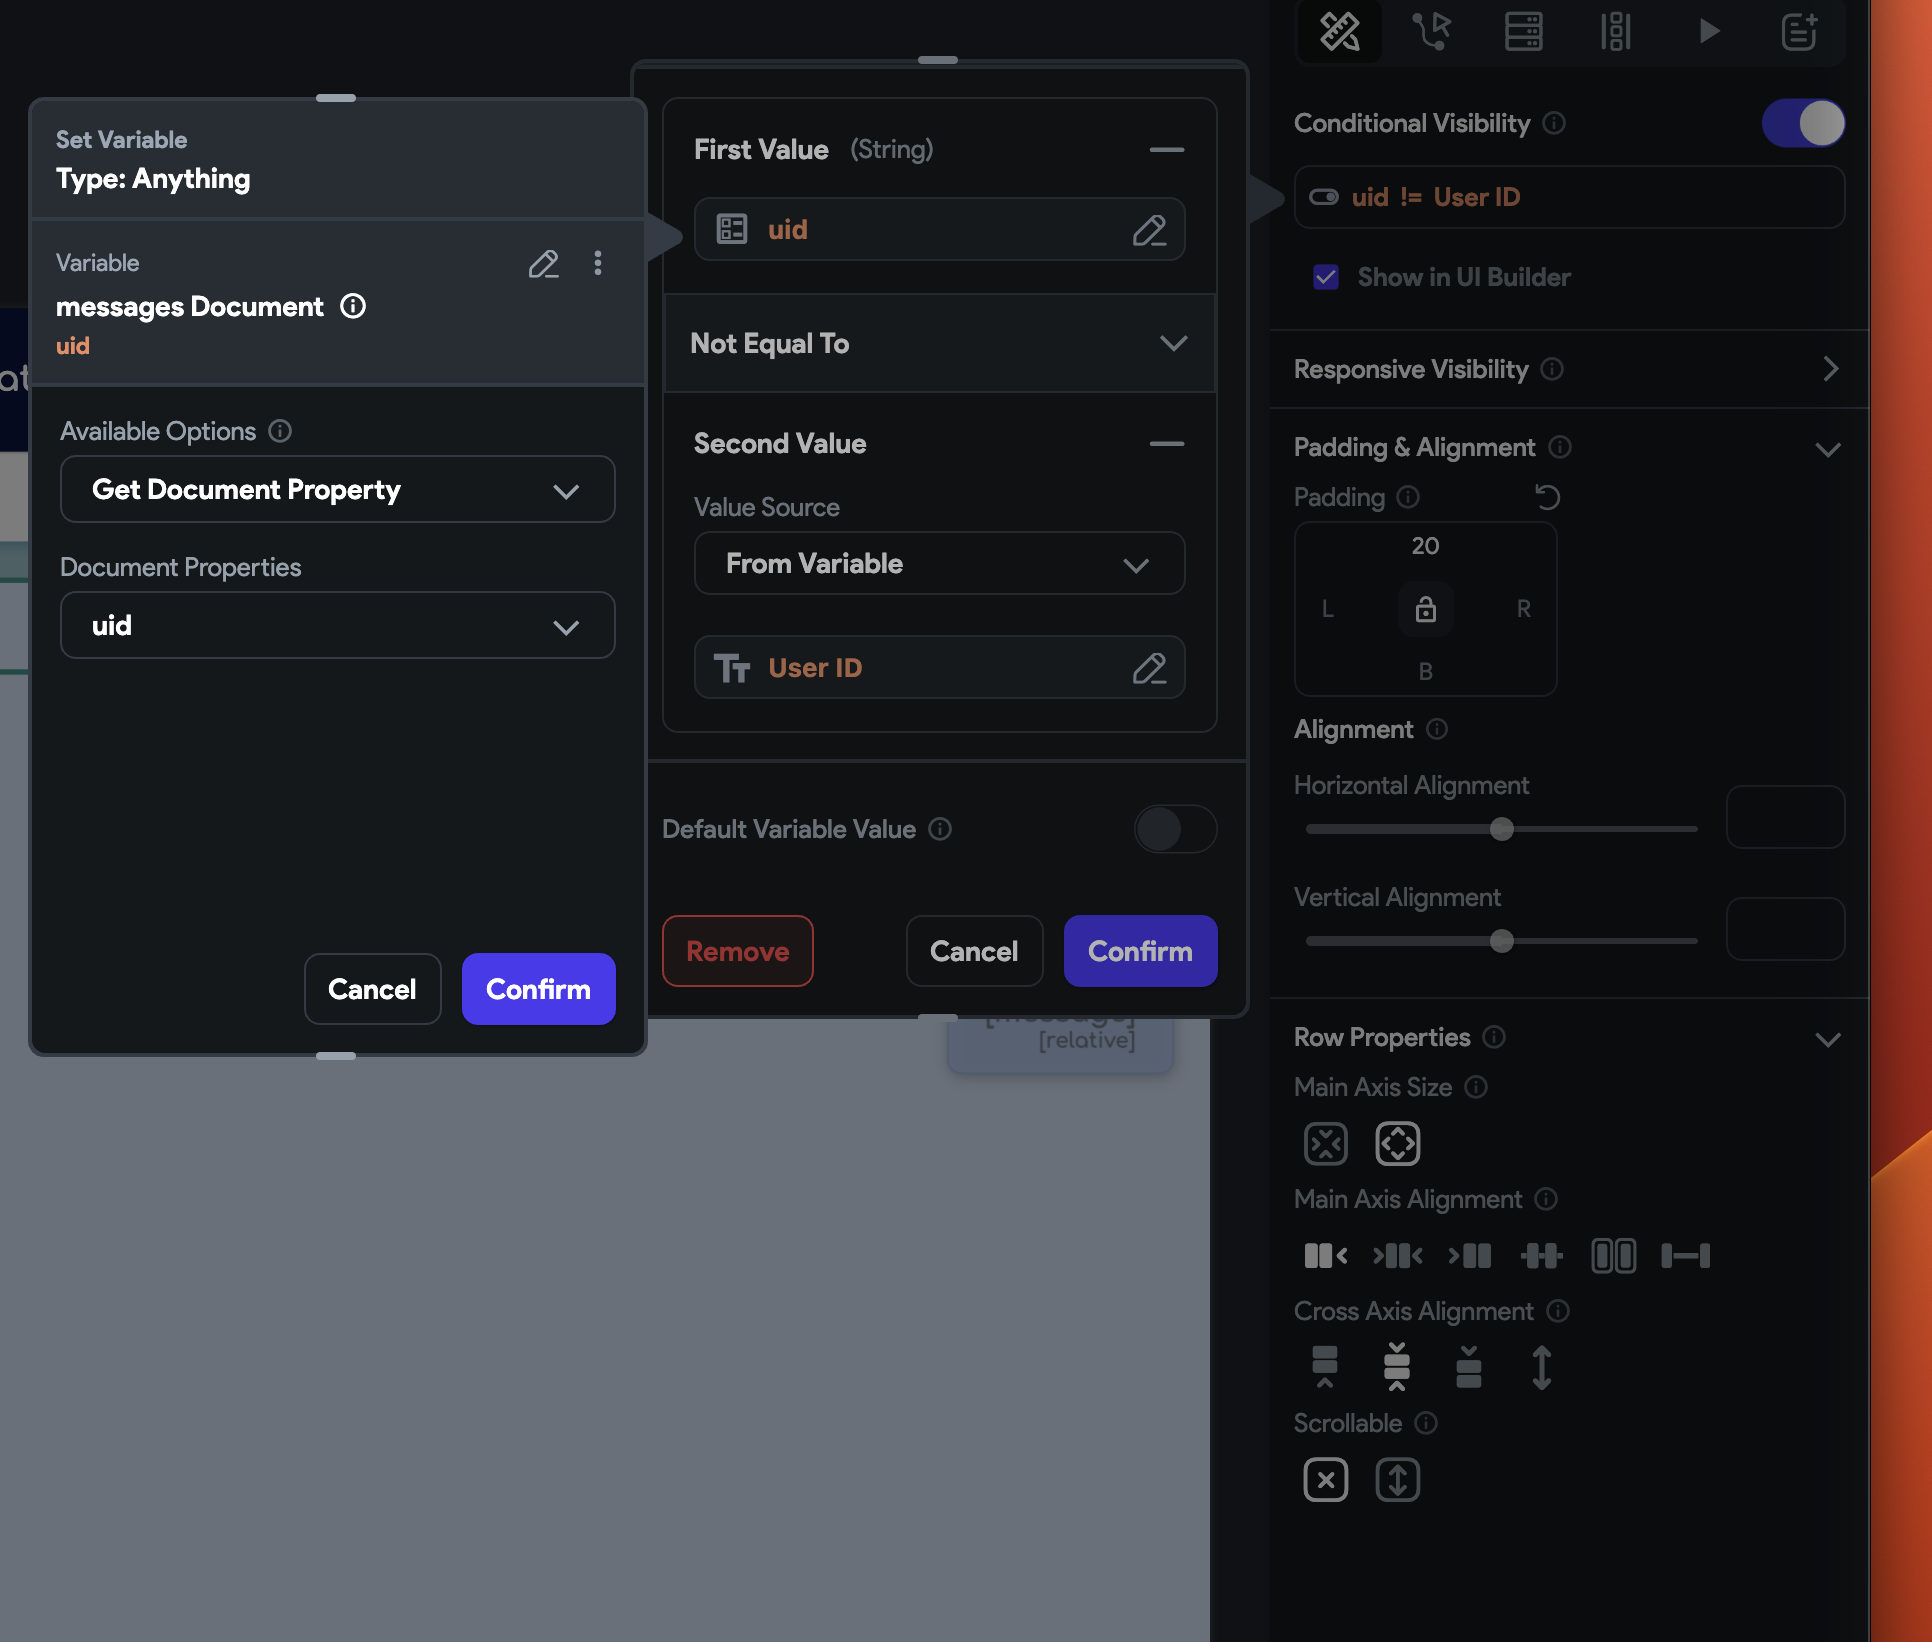Enable the Default Variable Value toggle
This screenshot has height=1642, width=1932.
(1175, 829)
